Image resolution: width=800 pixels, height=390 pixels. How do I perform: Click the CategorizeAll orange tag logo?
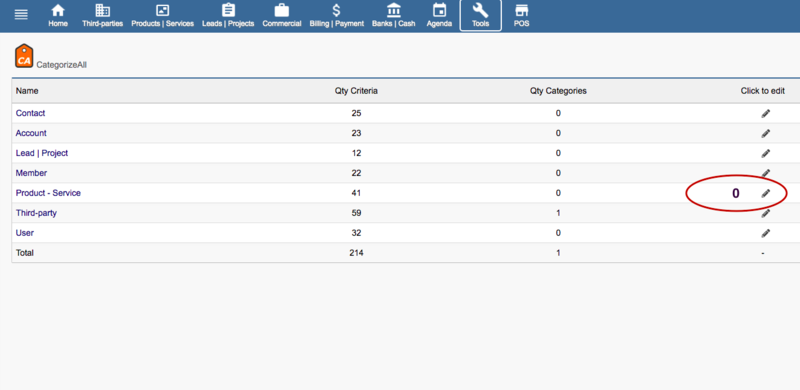click(x=24, y=56)
